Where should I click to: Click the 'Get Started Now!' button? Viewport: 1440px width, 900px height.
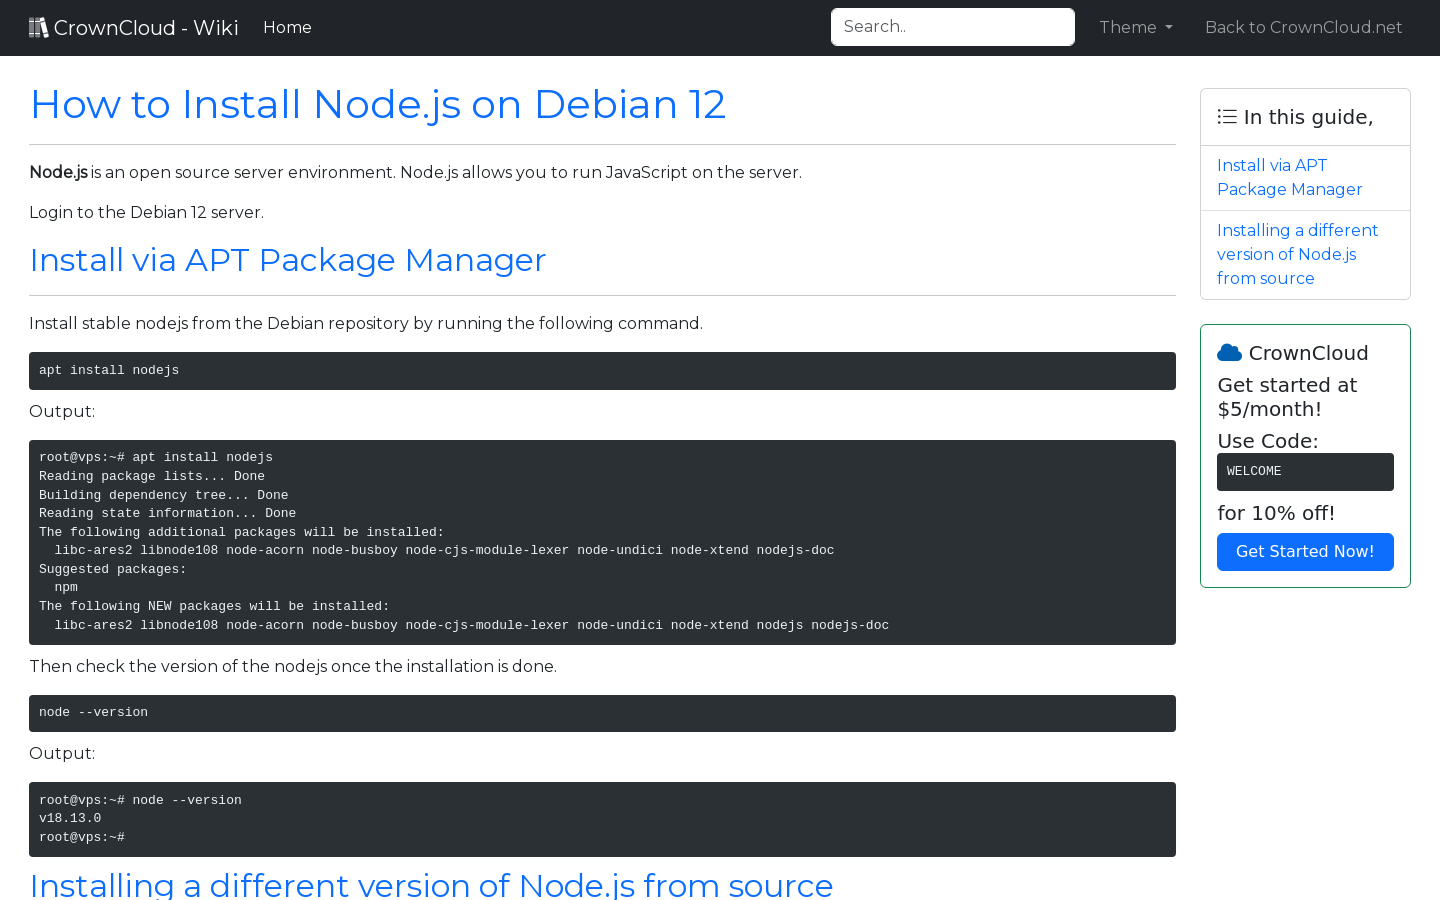pos(1305,551)
